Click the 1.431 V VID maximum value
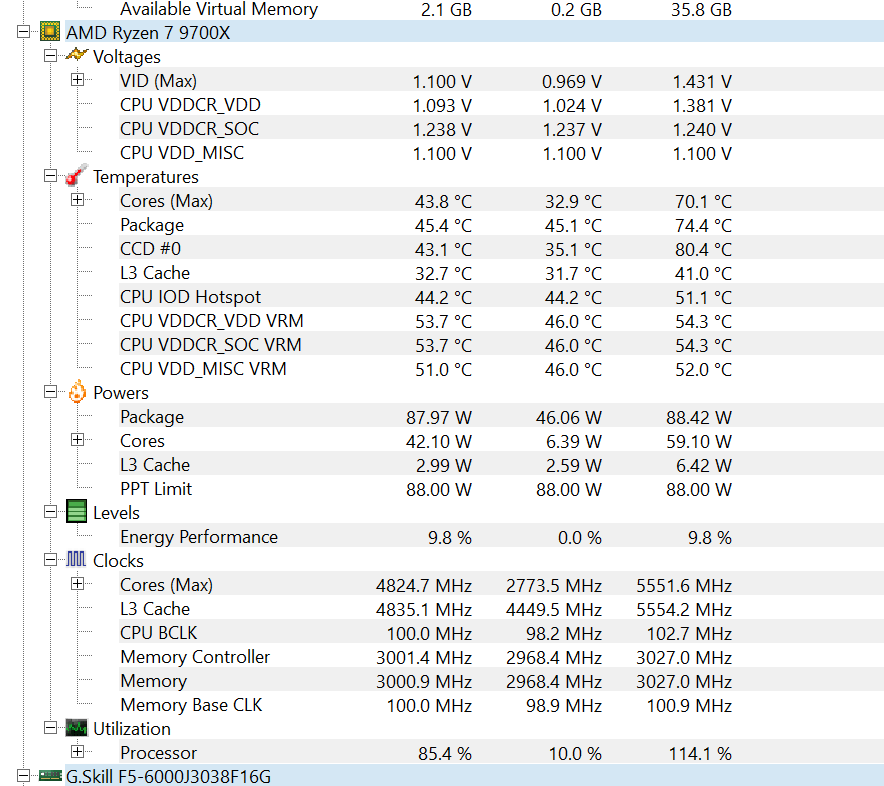Screen dimensions: 884x786 pyautogui.click(x=702, y=82)
